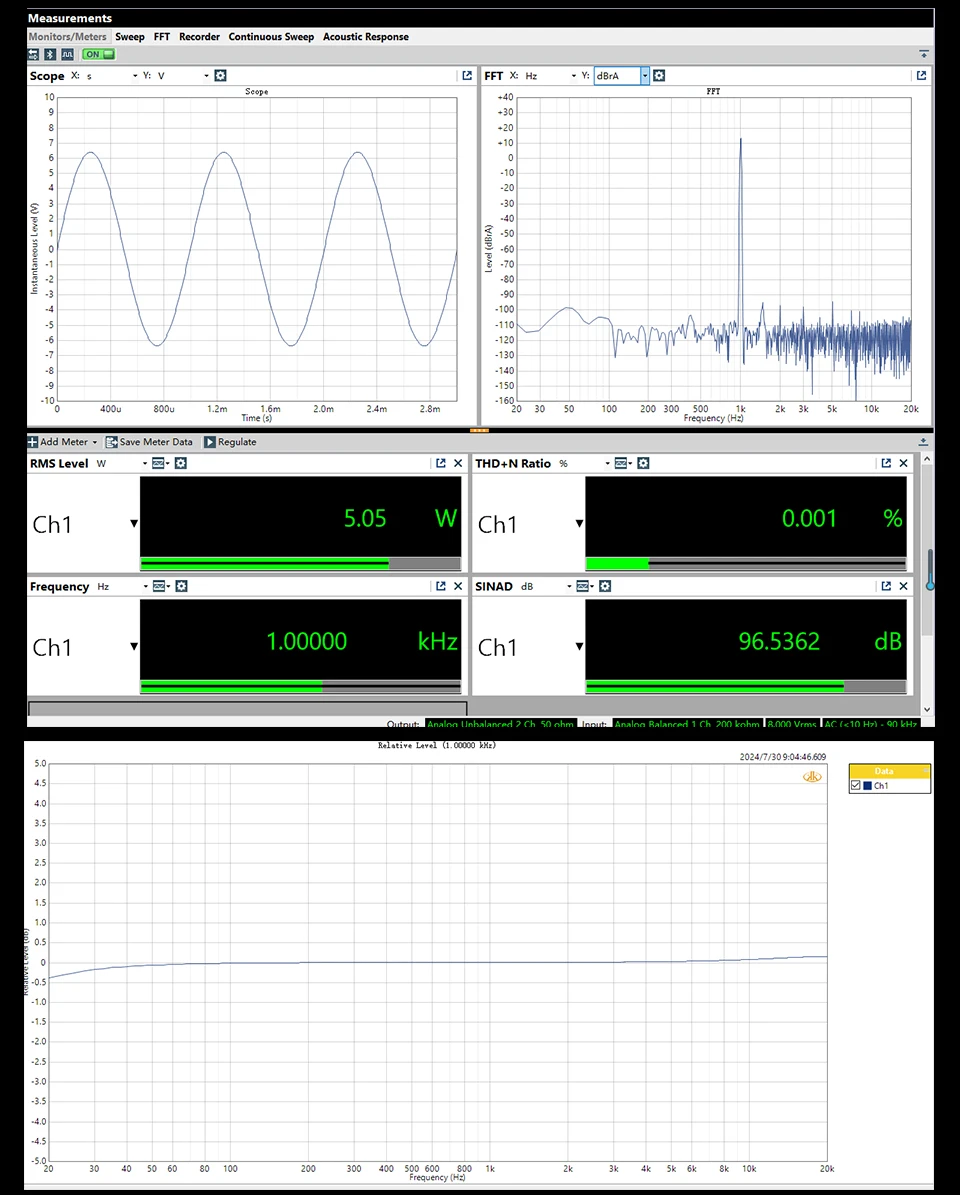Toggle the generator ON switch
The image size is (960, 1195).
98,54
